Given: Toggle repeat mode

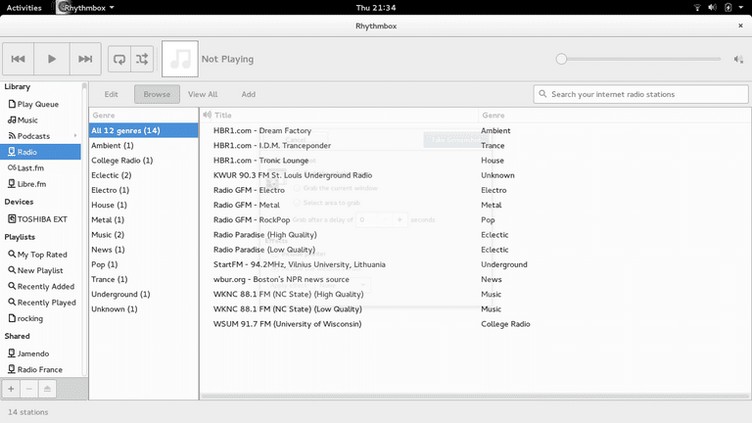Looking at the screenshot, I should point(119,59).
